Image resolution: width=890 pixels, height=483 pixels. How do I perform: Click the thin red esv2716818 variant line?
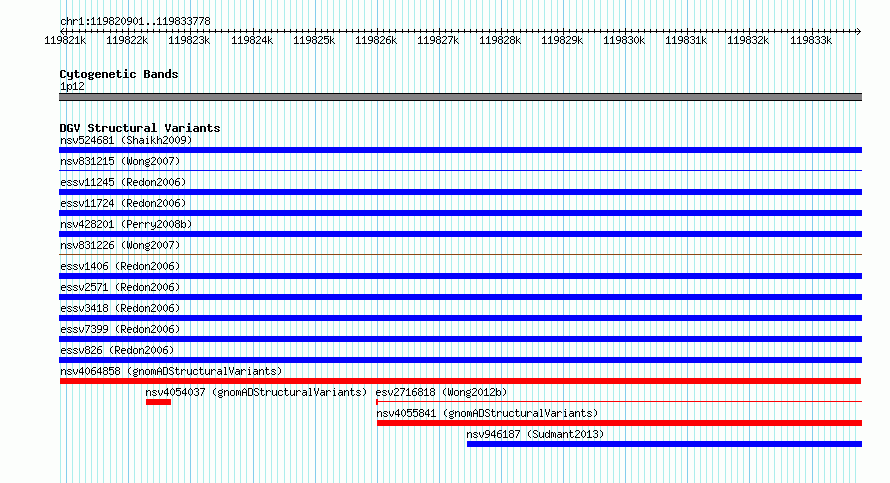[x=619, y=402]
